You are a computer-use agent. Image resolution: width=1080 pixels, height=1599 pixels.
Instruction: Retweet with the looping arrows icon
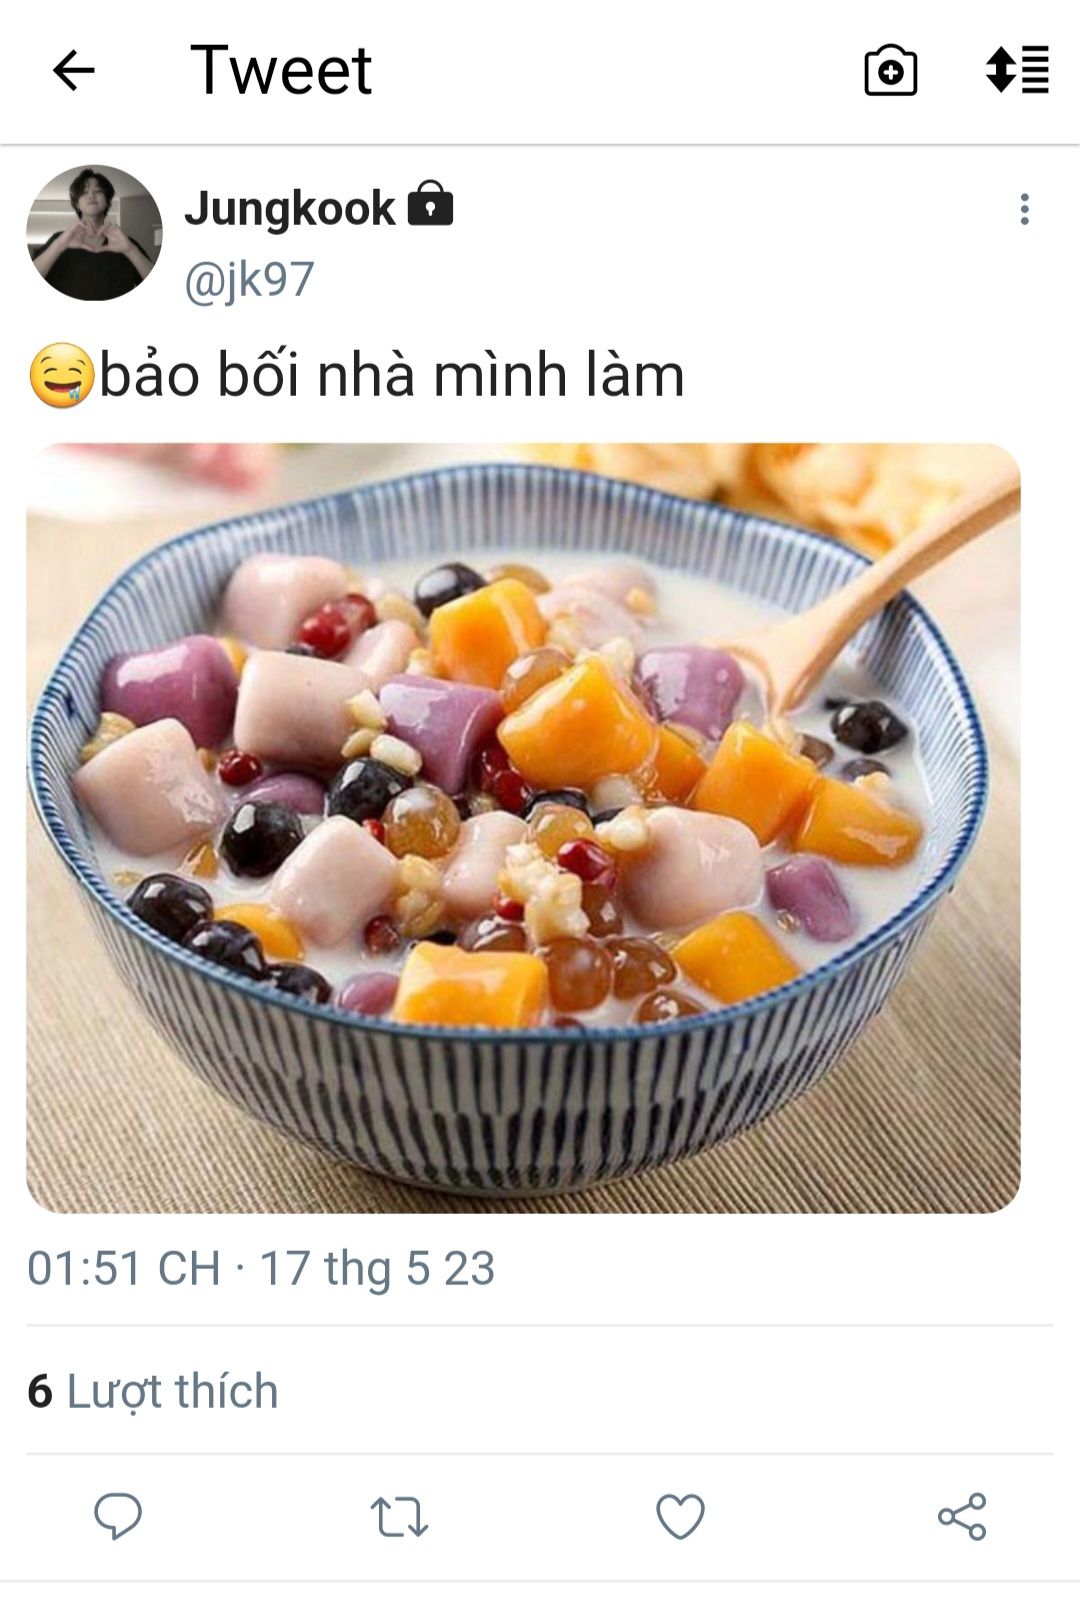click(x=399, y=1517)
